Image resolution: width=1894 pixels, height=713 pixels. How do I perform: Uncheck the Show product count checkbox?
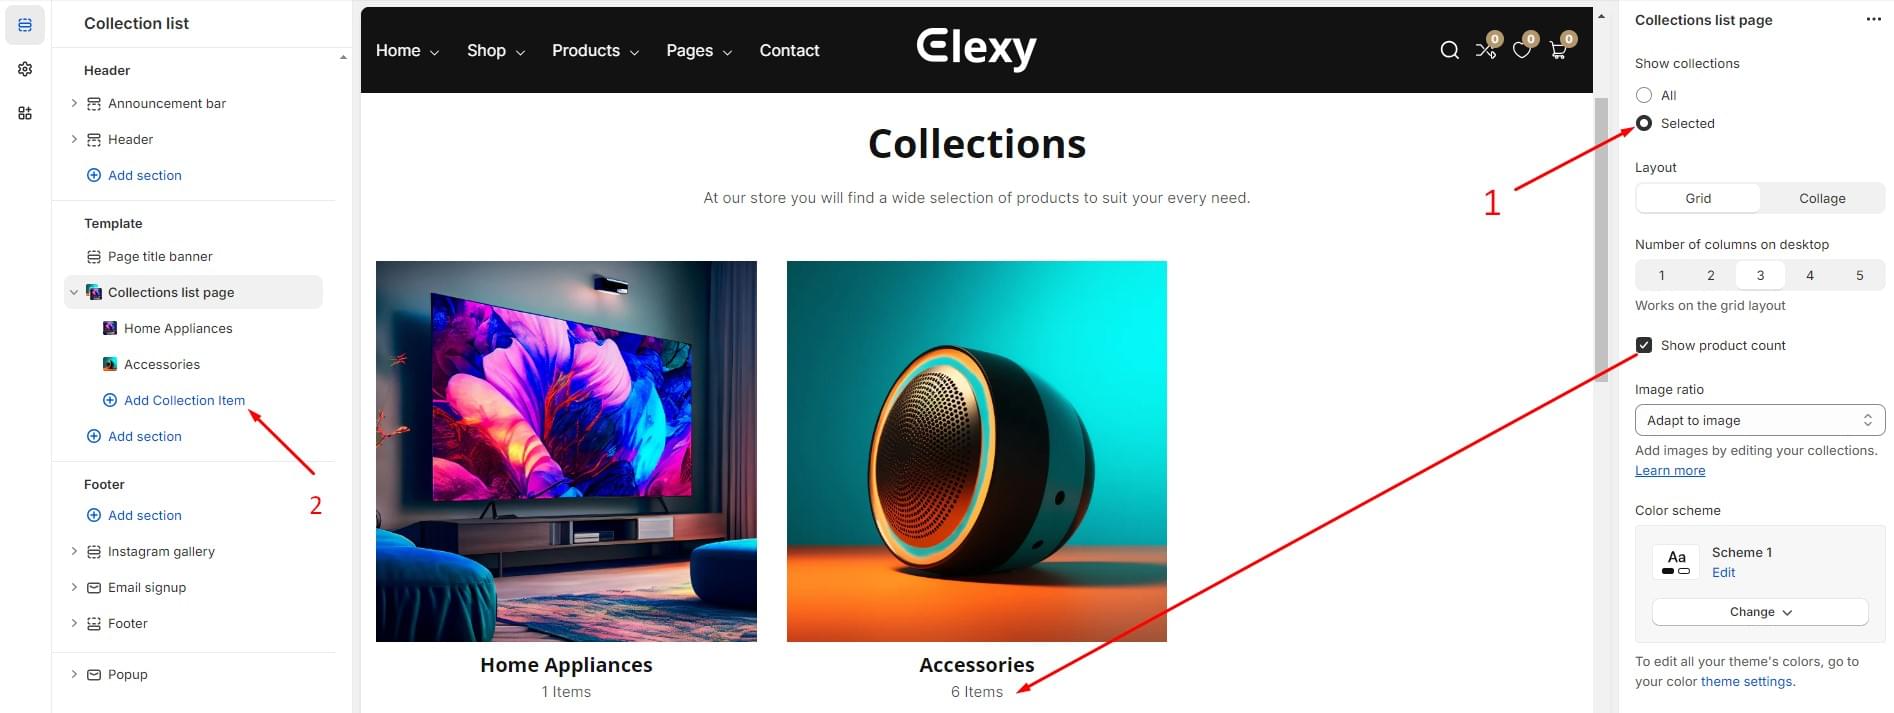click(1644, 345)
